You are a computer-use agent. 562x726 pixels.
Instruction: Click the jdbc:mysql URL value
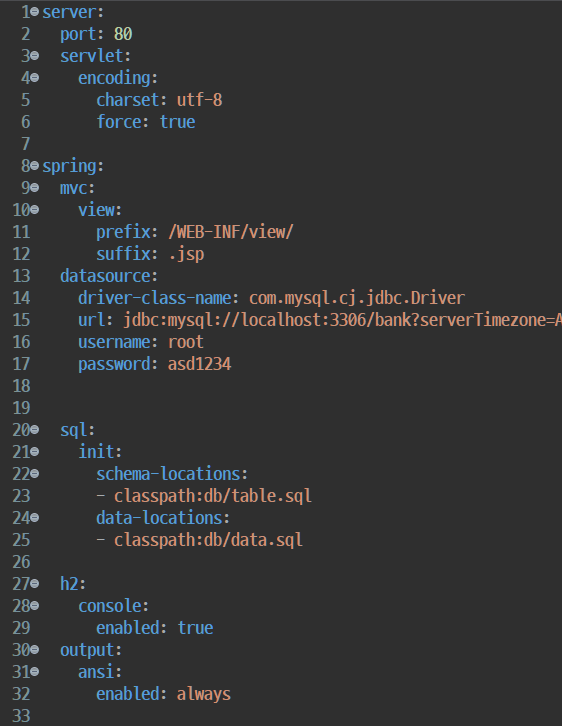(343, 320)
